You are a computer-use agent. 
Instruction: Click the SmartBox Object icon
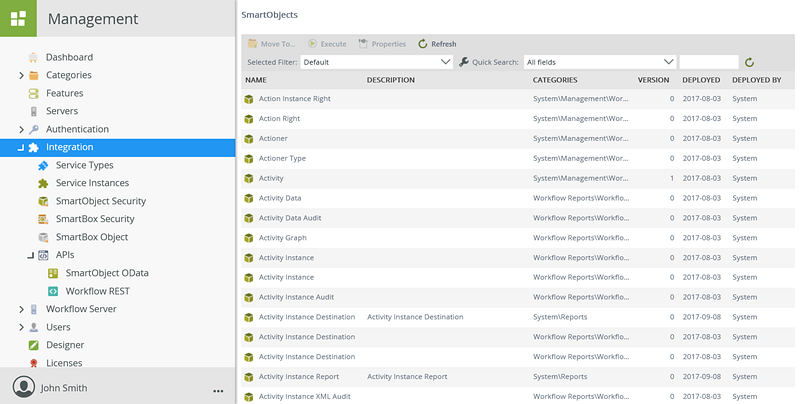click(x=43, y=237)
